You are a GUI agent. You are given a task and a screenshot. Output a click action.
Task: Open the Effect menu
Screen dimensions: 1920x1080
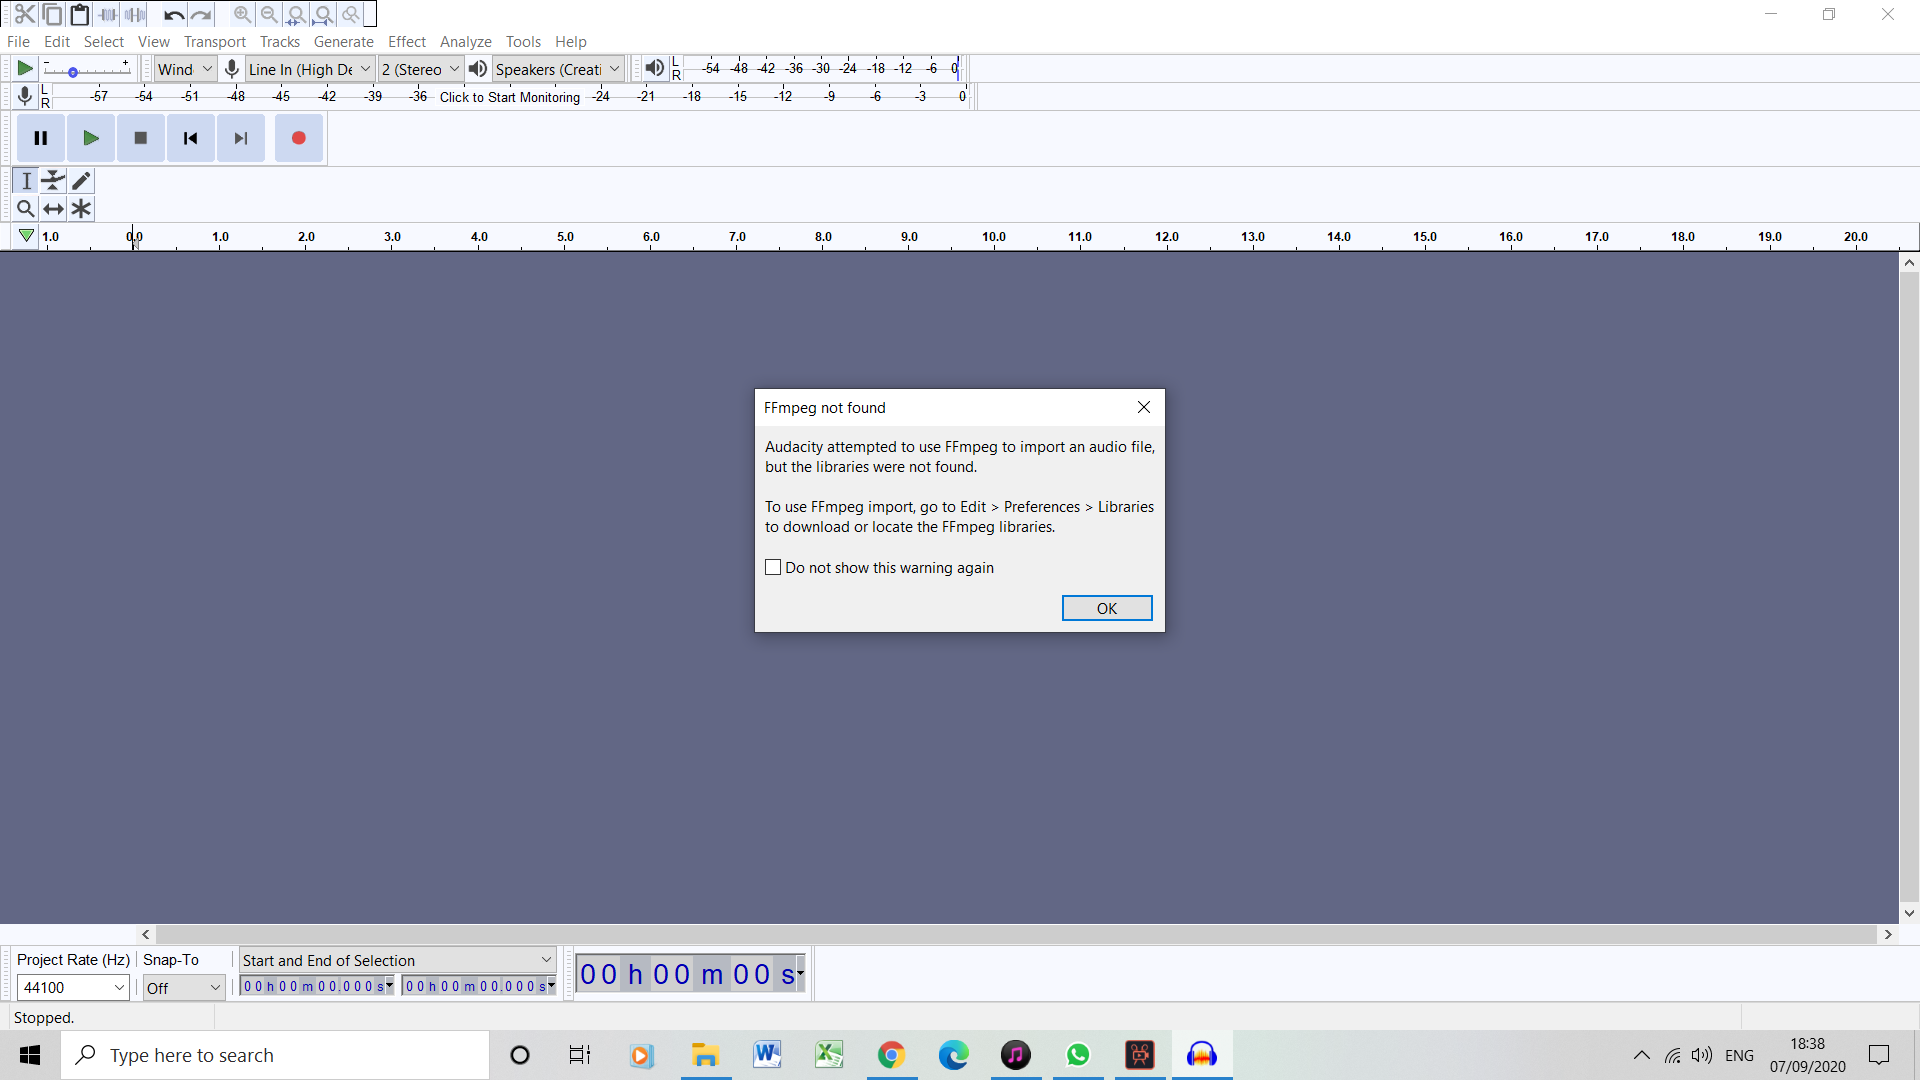[407, 41]
